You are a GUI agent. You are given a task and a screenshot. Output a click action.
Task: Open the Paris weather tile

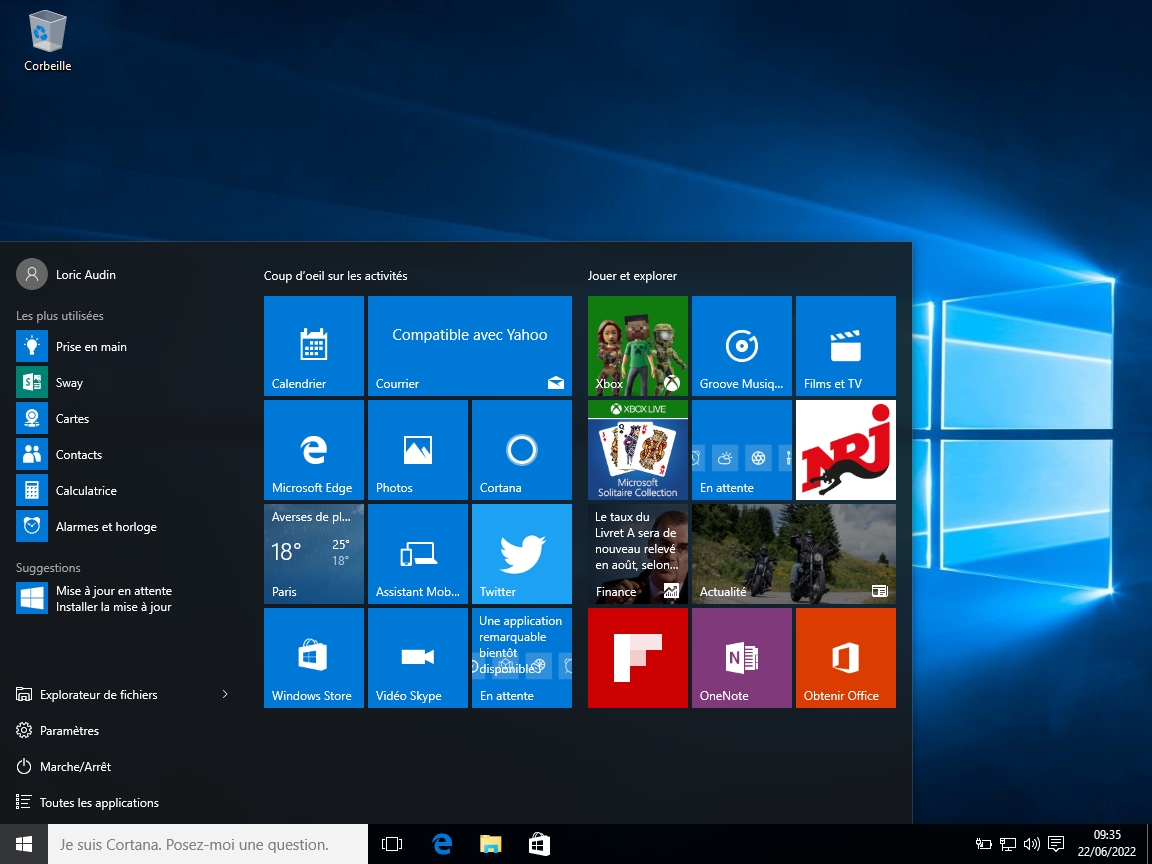[314, 554]
